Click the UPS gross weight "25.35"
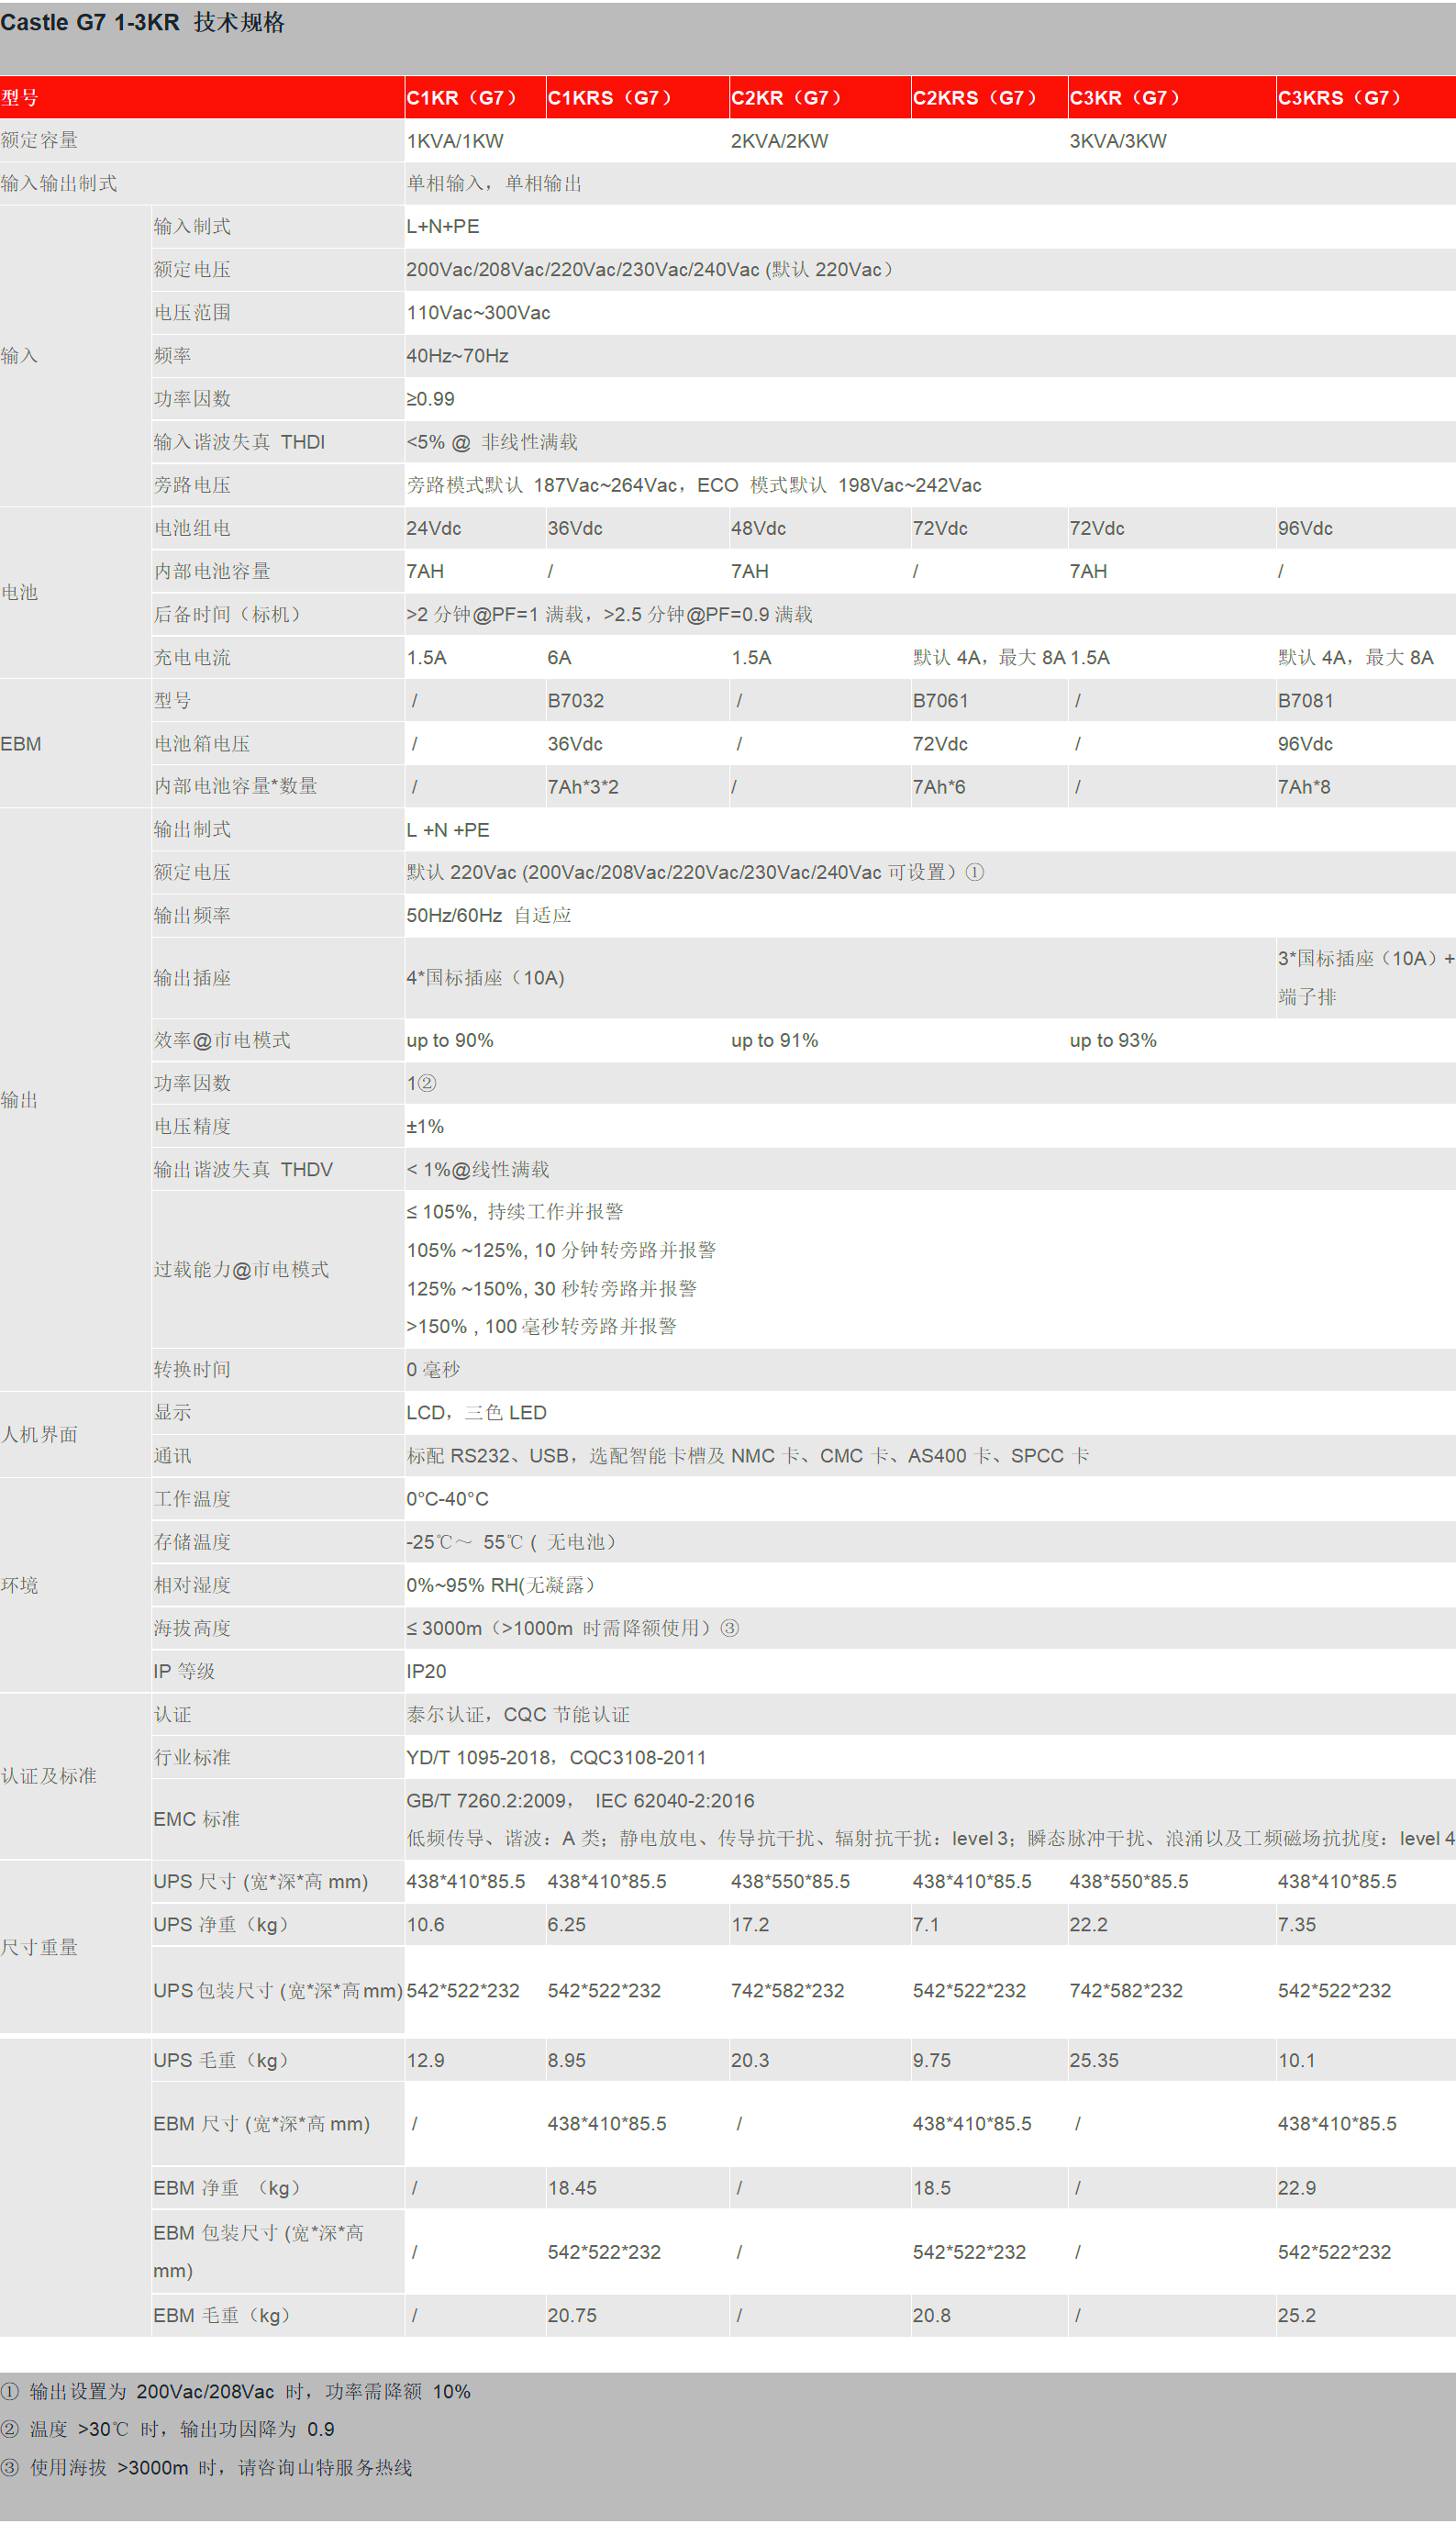The height and width of the screenshot is (2524, 1456). pos(1094,2061)
